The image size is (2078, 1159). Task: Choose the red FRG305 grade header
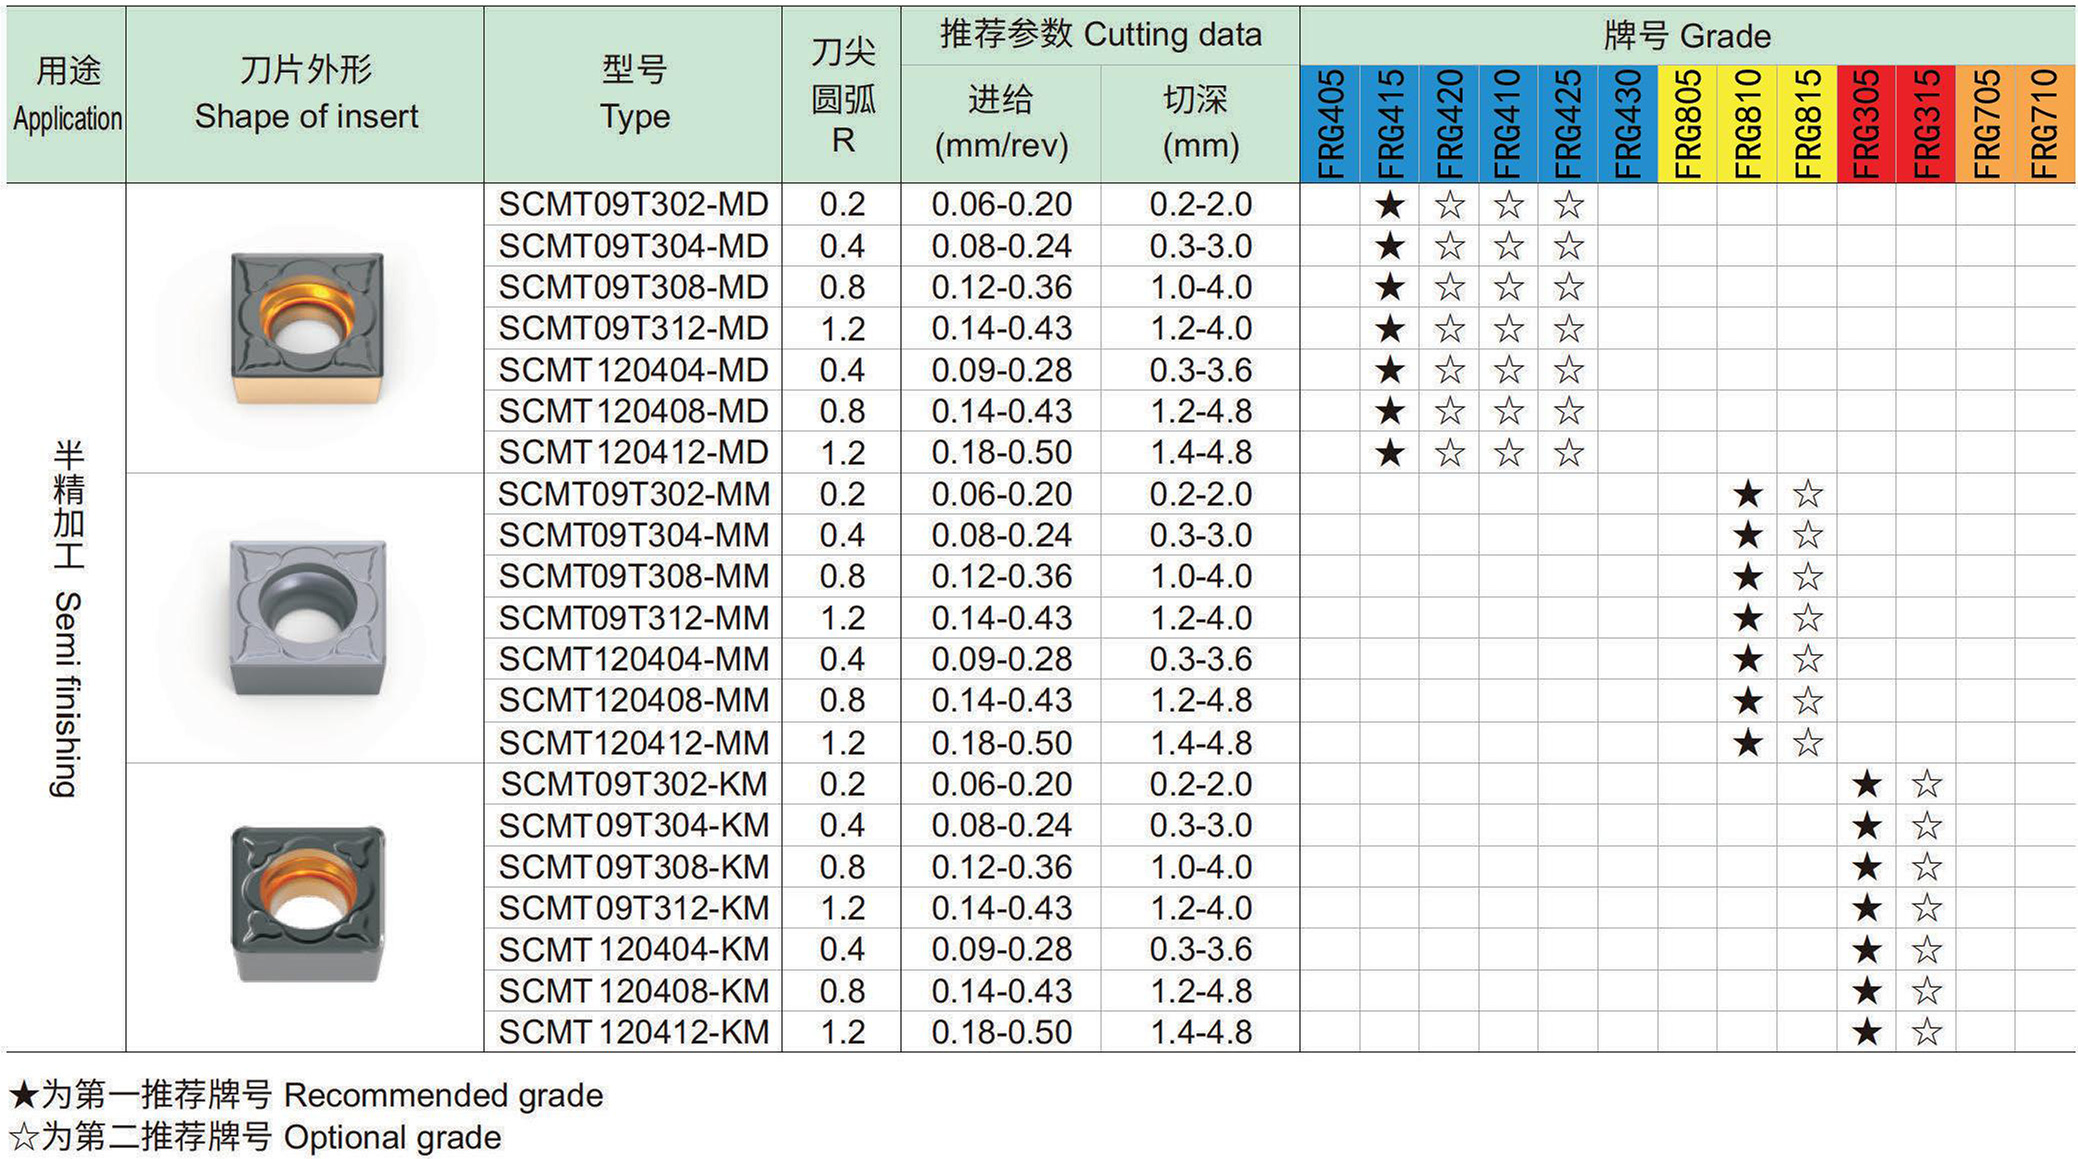[x=1866, y=124]
